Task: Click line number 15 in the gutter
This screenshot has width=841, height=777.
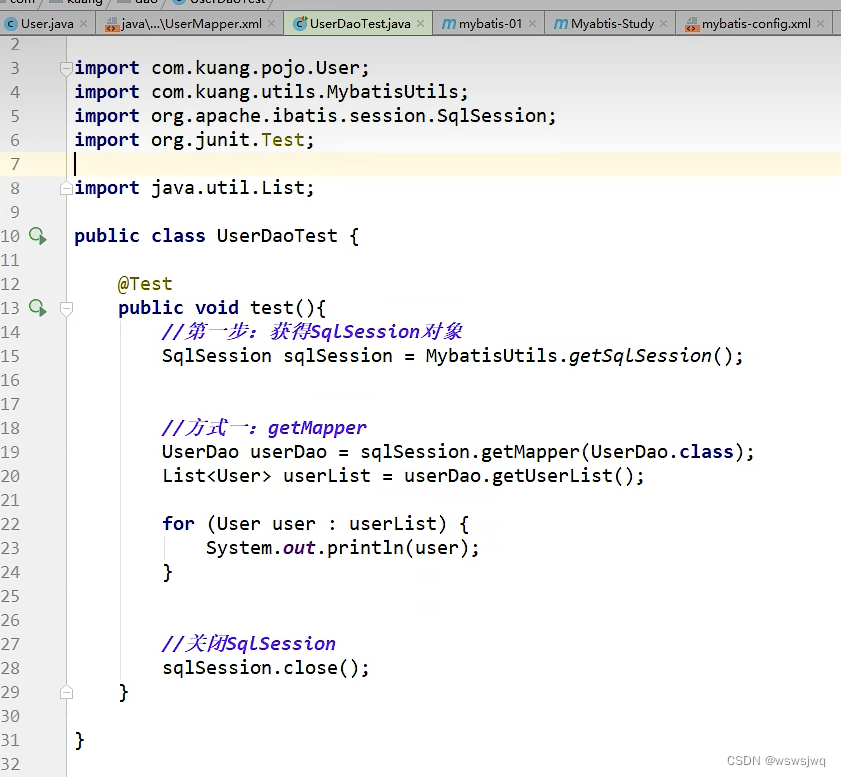Action: (10, 356)
